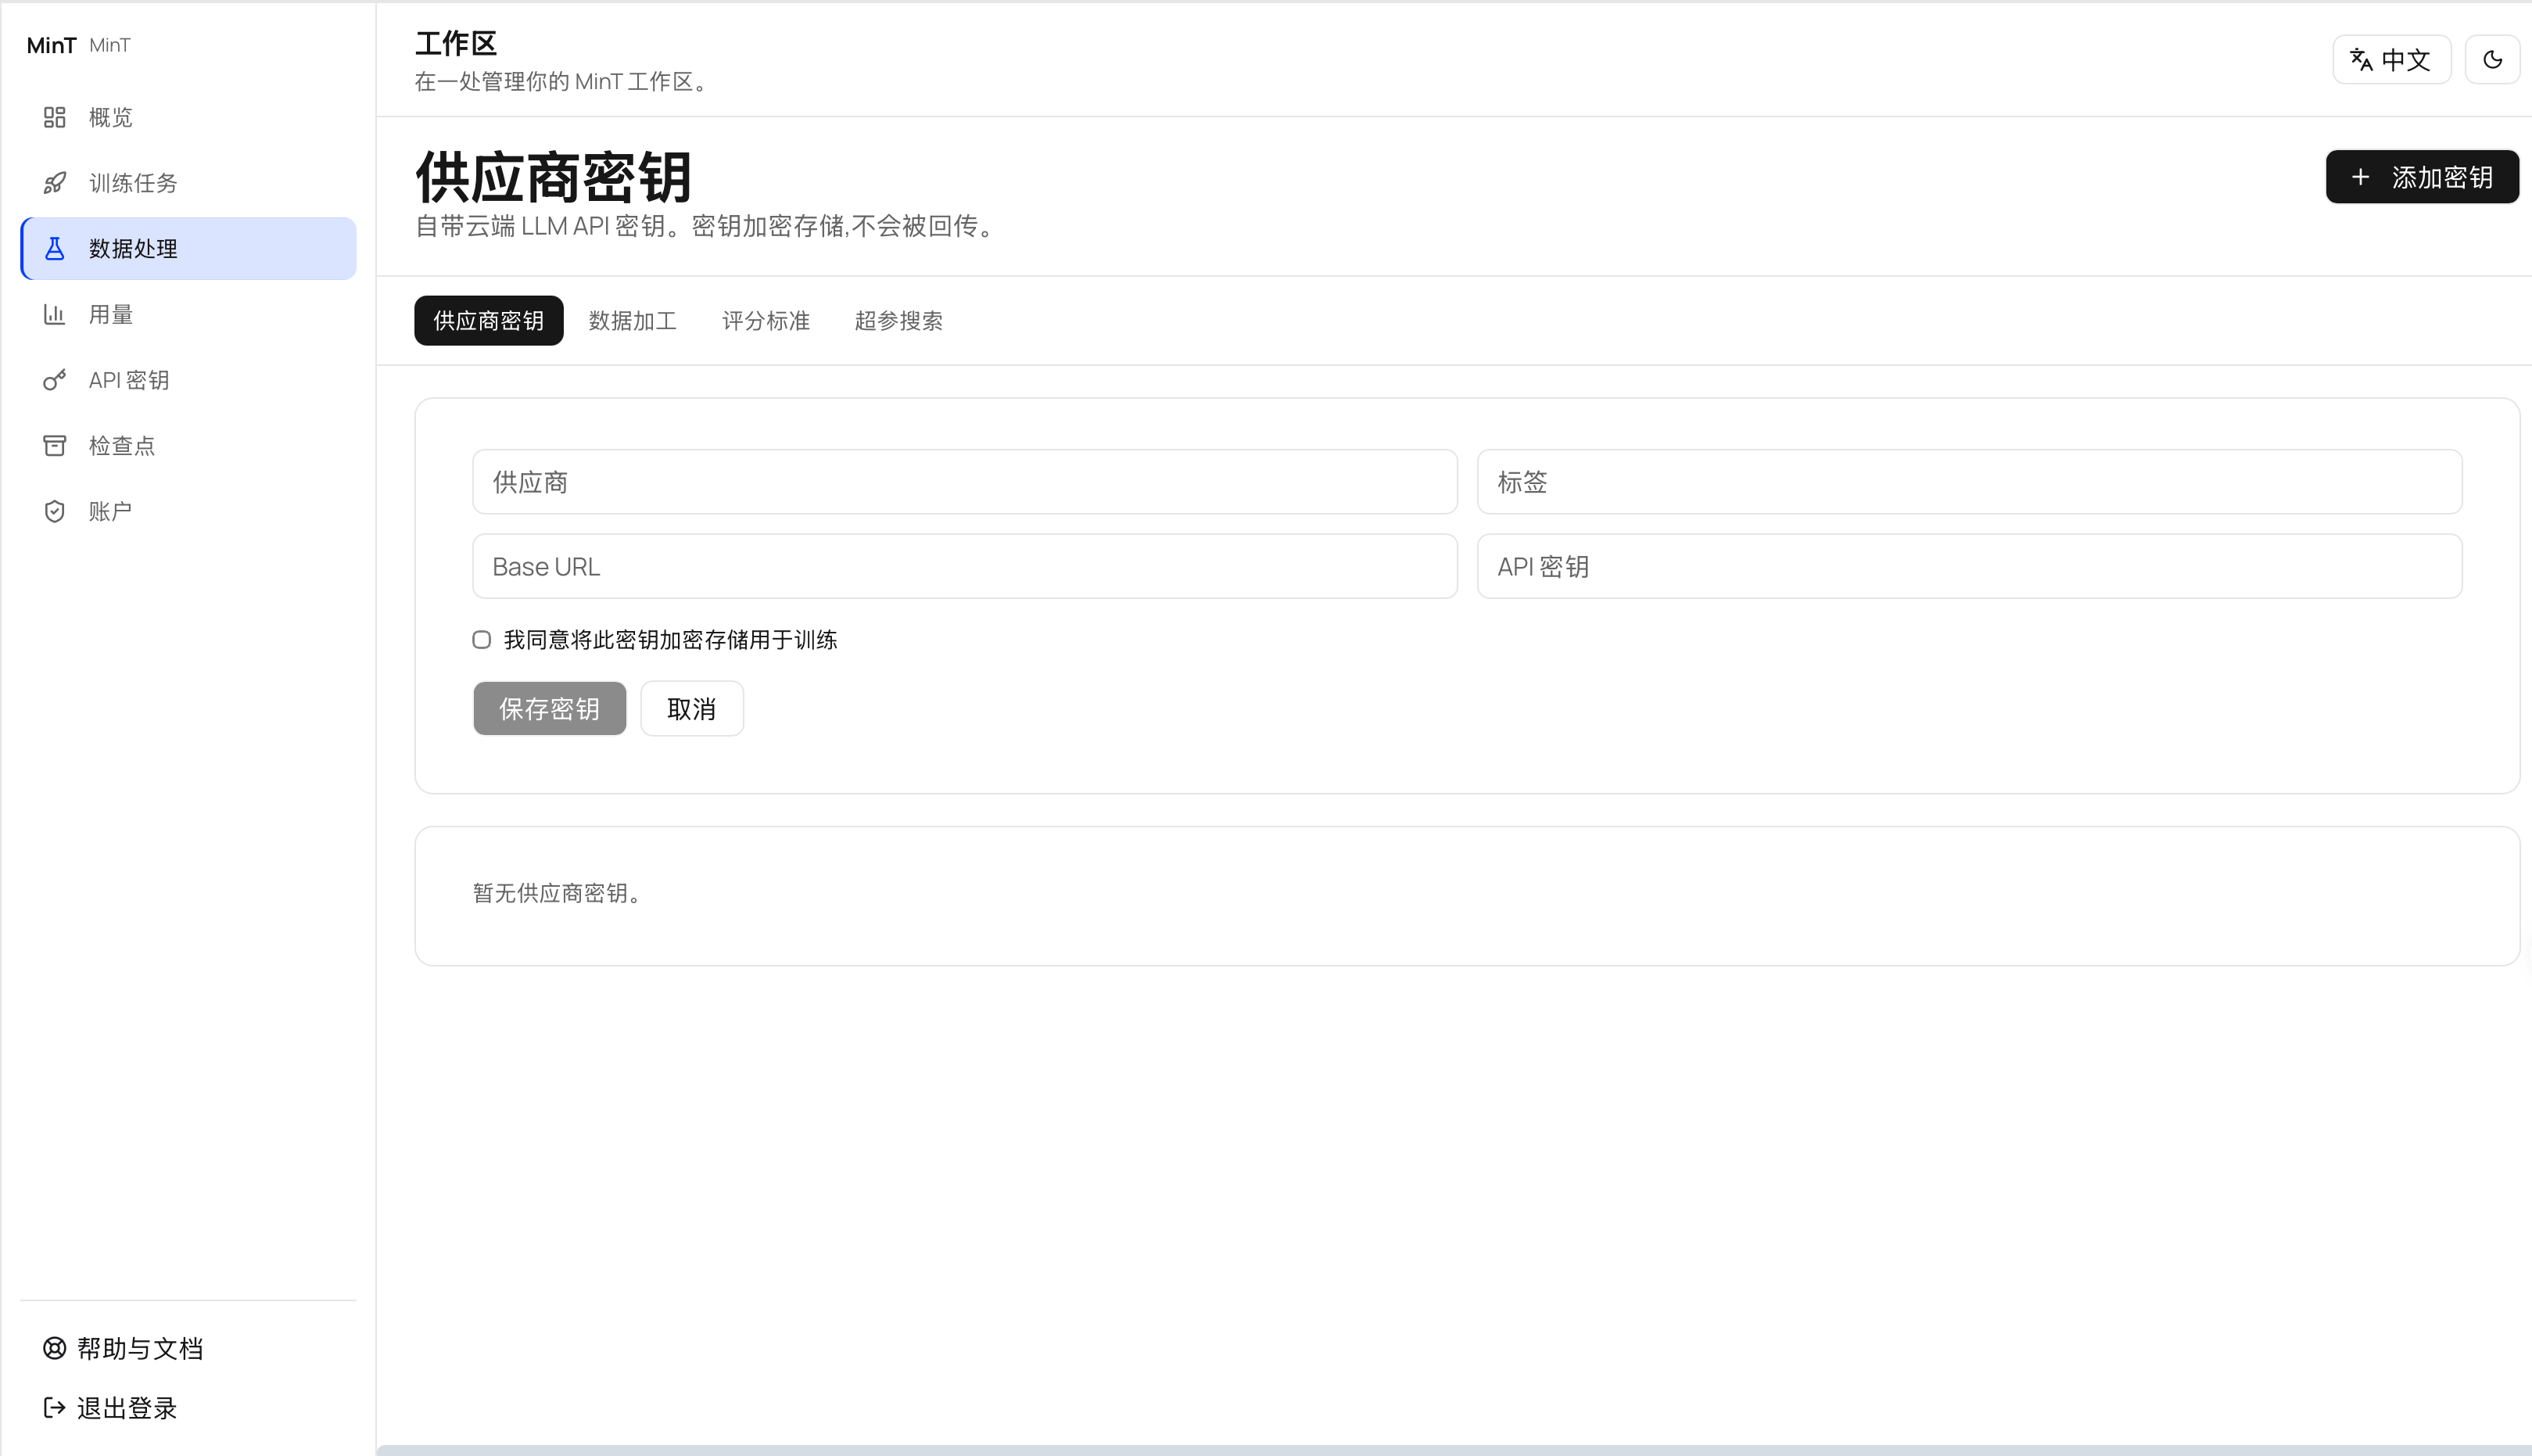Click the 保存密钥 button
Screen dimensions: 2532x1456
pyautogui.click(x=549, y=708)
